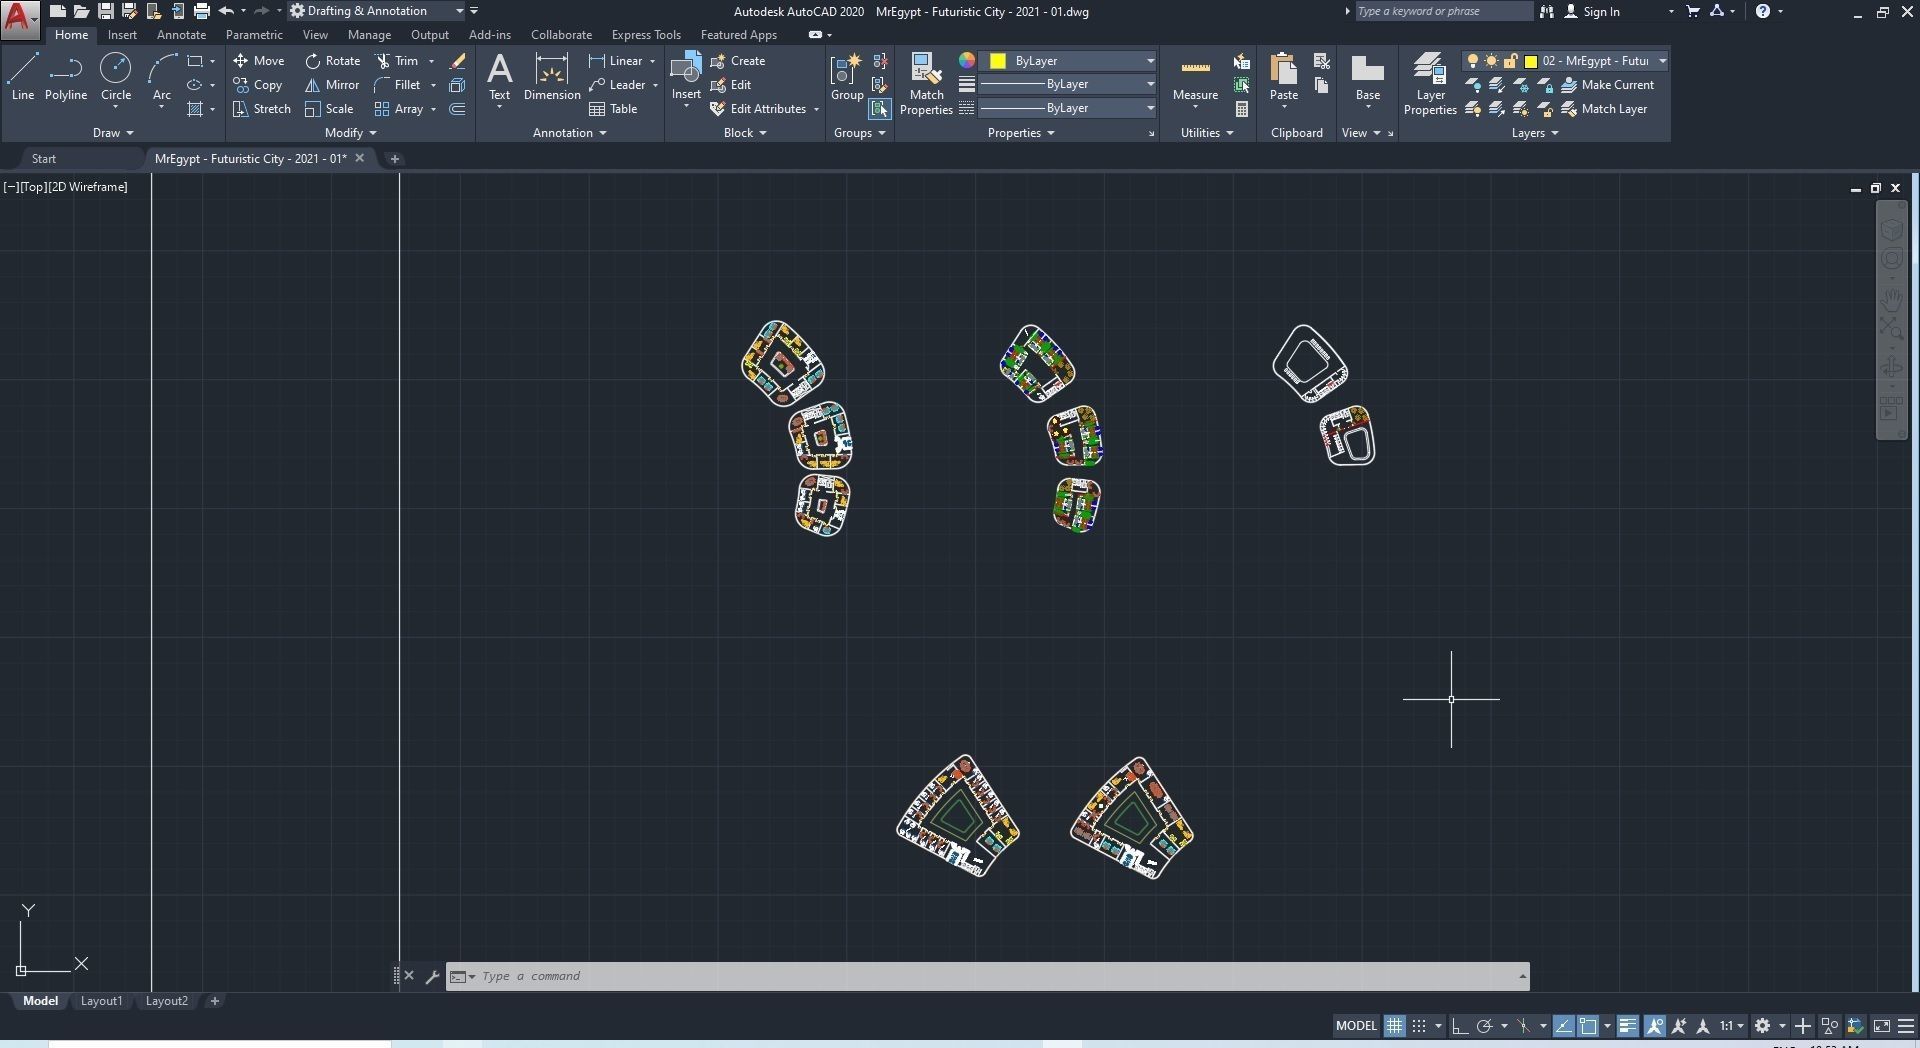Open the annotation scale 1:1 dropdown
This screenshot has height=1048, width=1920.
(x=1732, y=1026)
